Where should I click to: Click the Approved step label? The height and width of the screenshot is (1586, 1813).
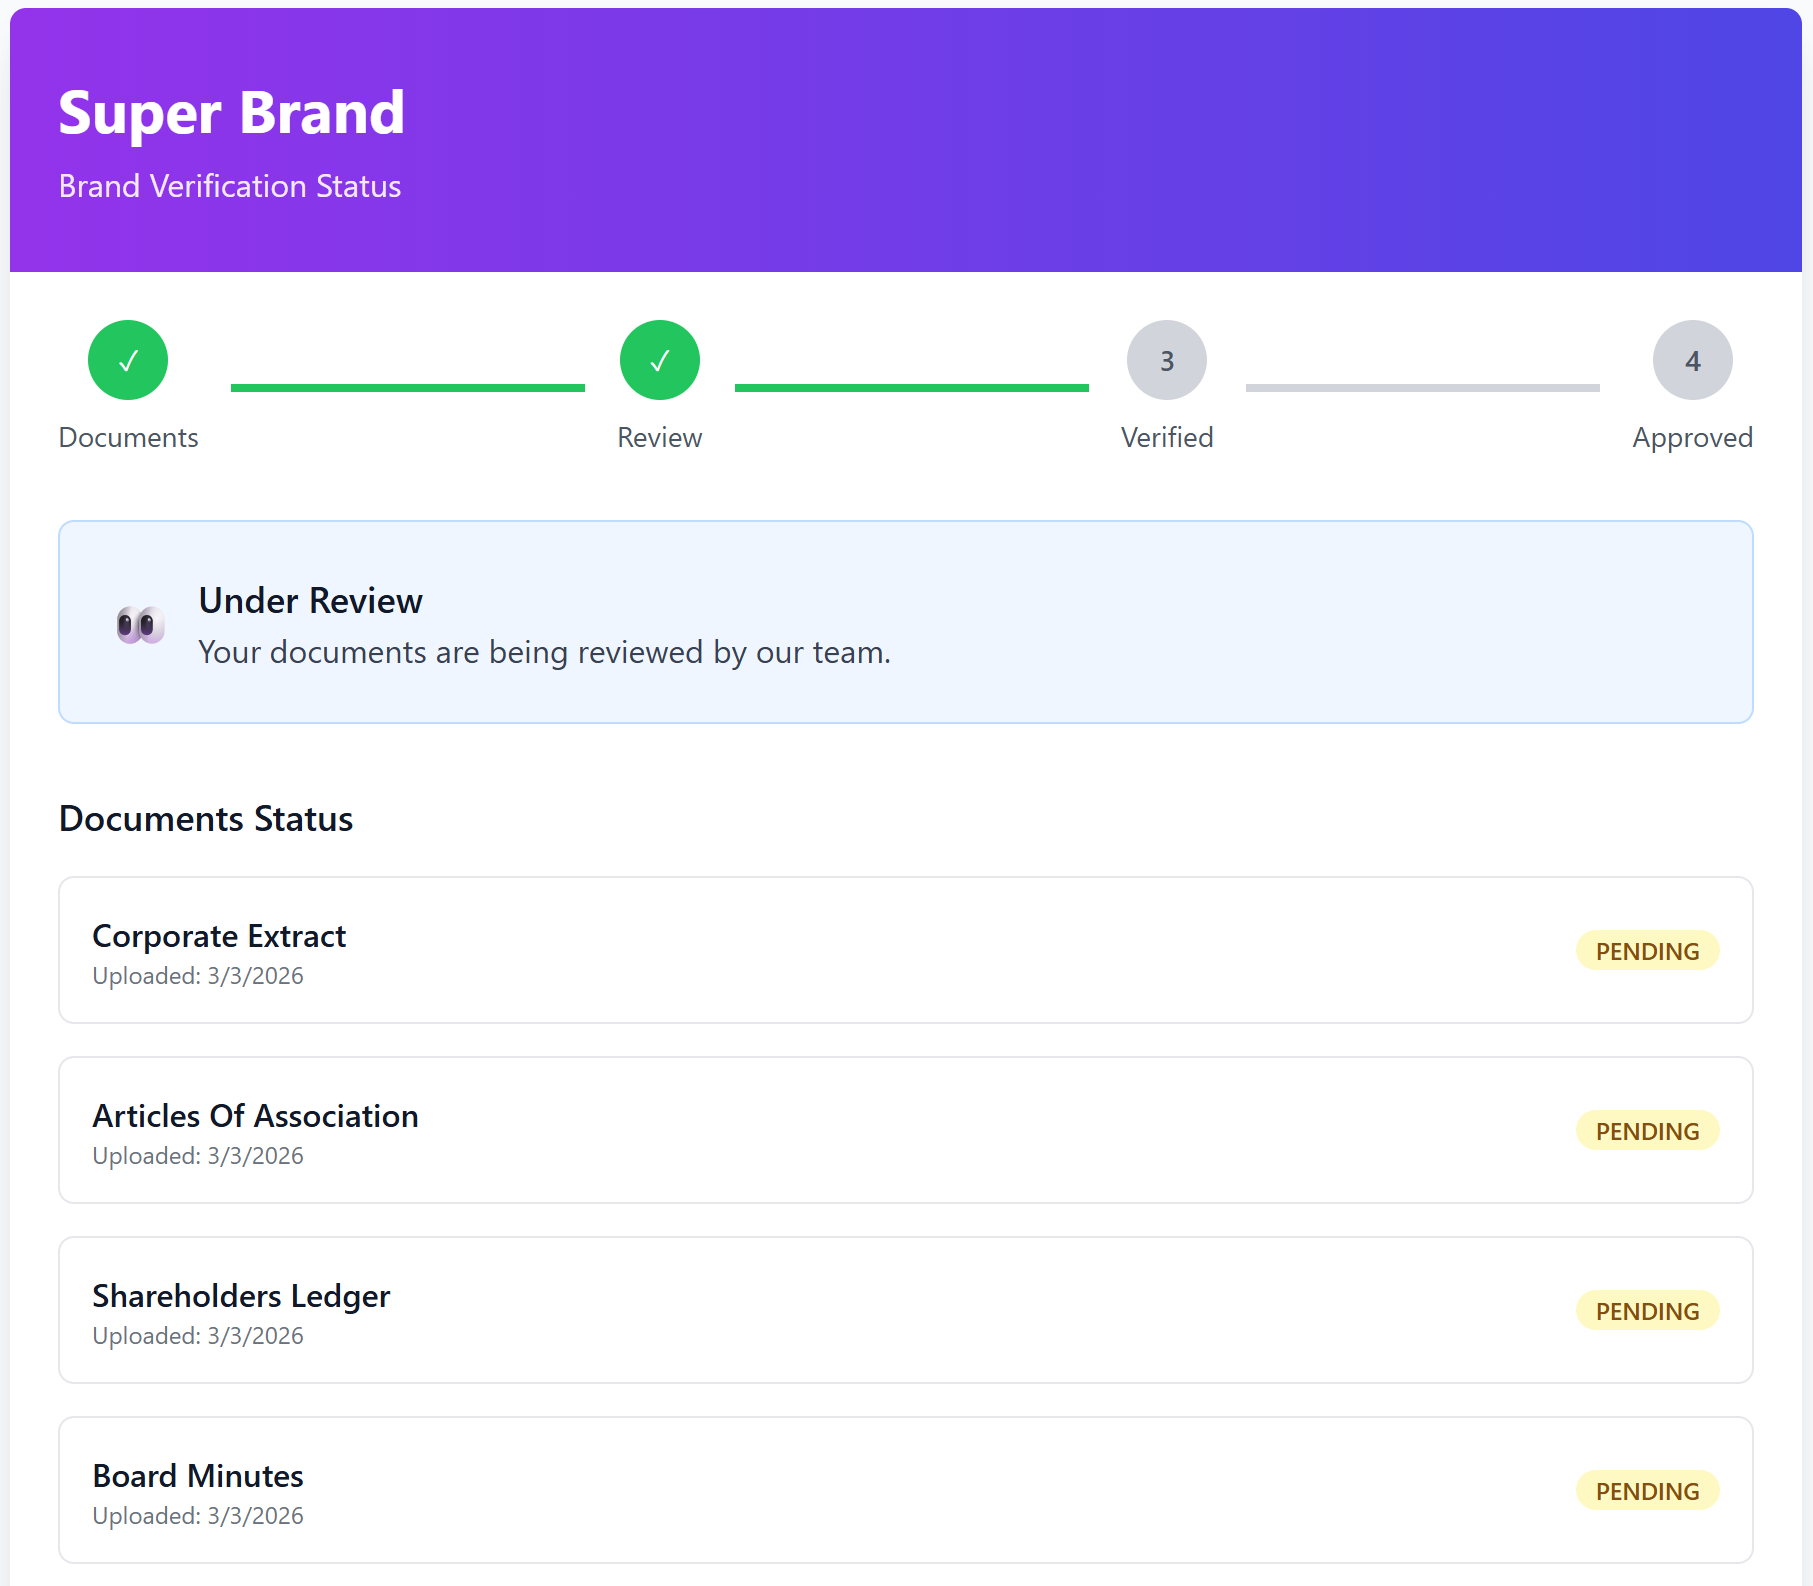click(x=1693, y=438)
